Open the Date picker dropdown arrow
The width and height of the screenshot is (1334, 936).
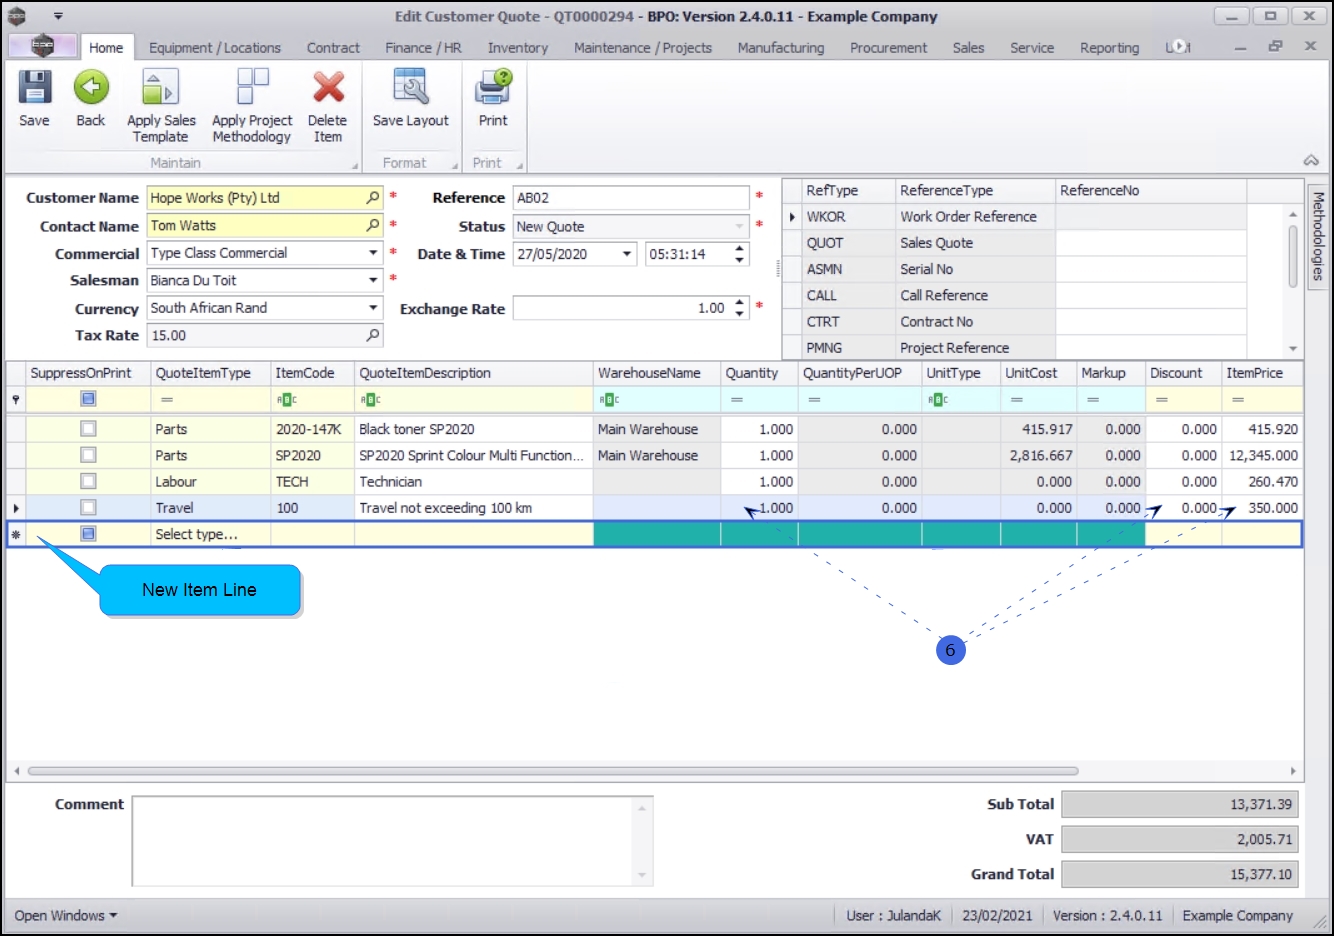click(627, 254)
